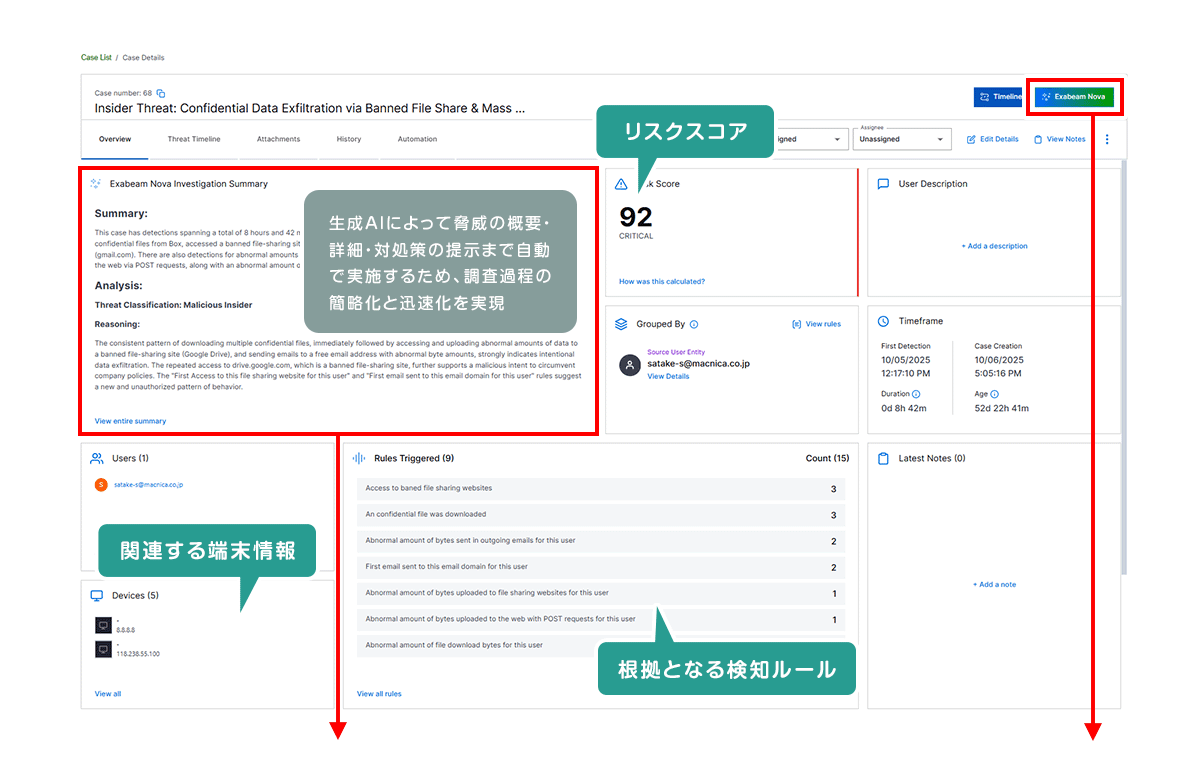The width and height of the screenshot is (1200, 777).
Task: Click the info icon next to Grouped By
Action: point(694,324)
